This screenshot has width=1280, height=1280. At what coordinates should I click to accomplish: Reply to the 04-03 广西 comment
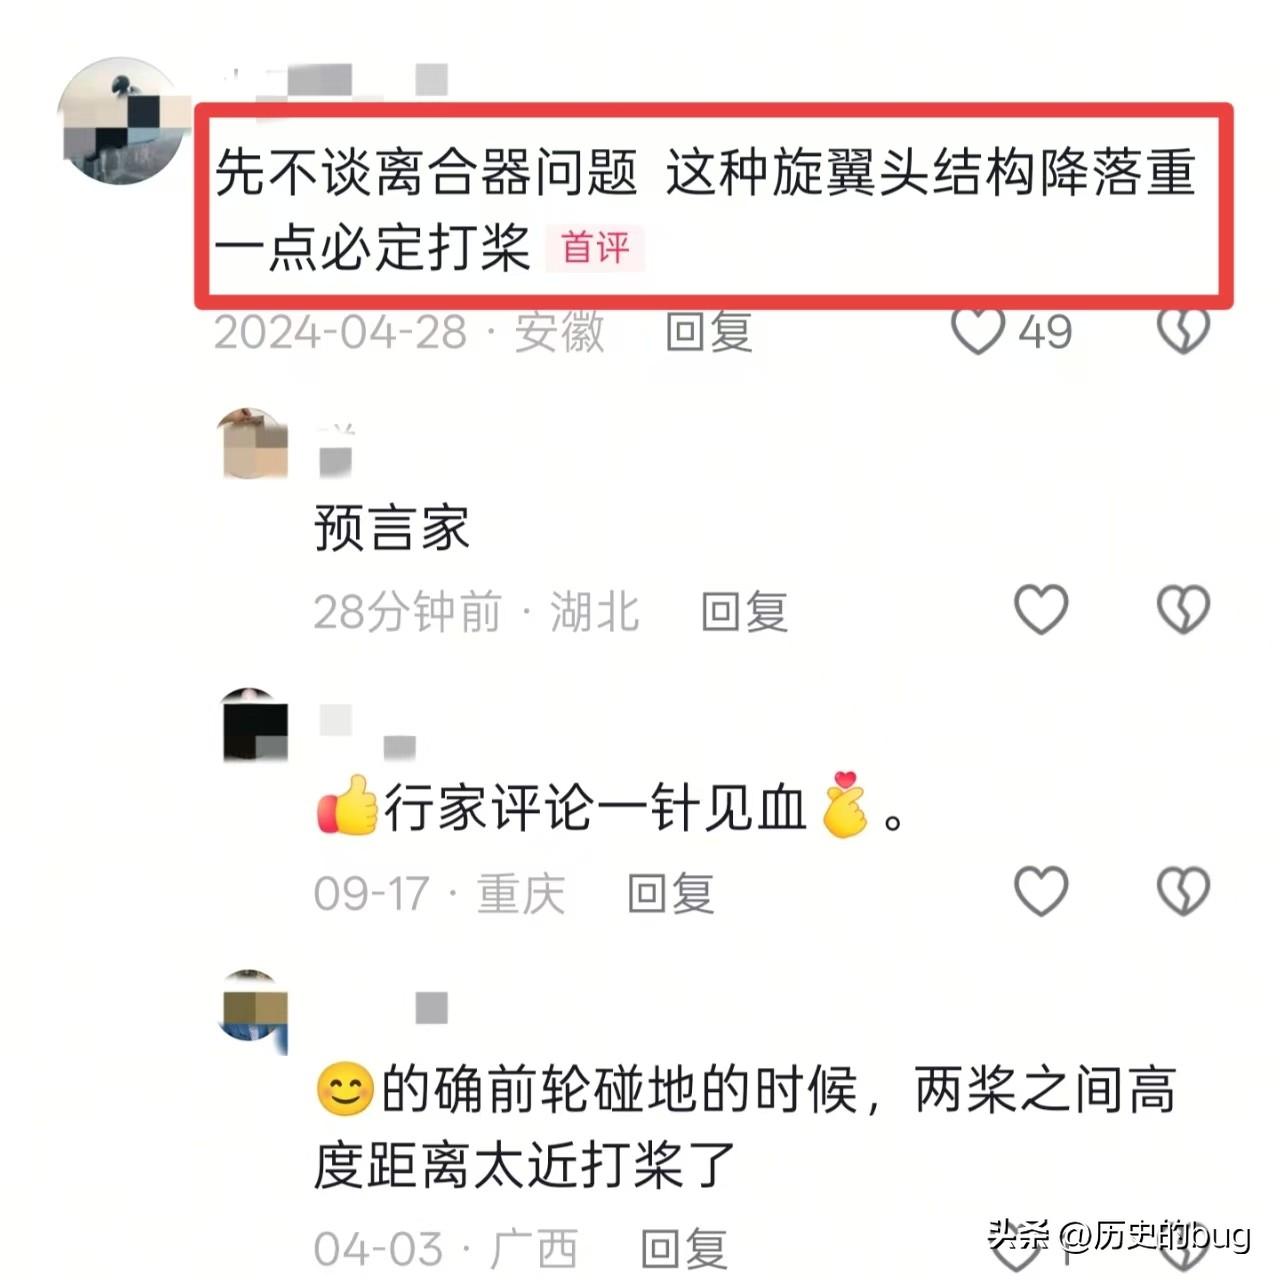[684, 1249]
